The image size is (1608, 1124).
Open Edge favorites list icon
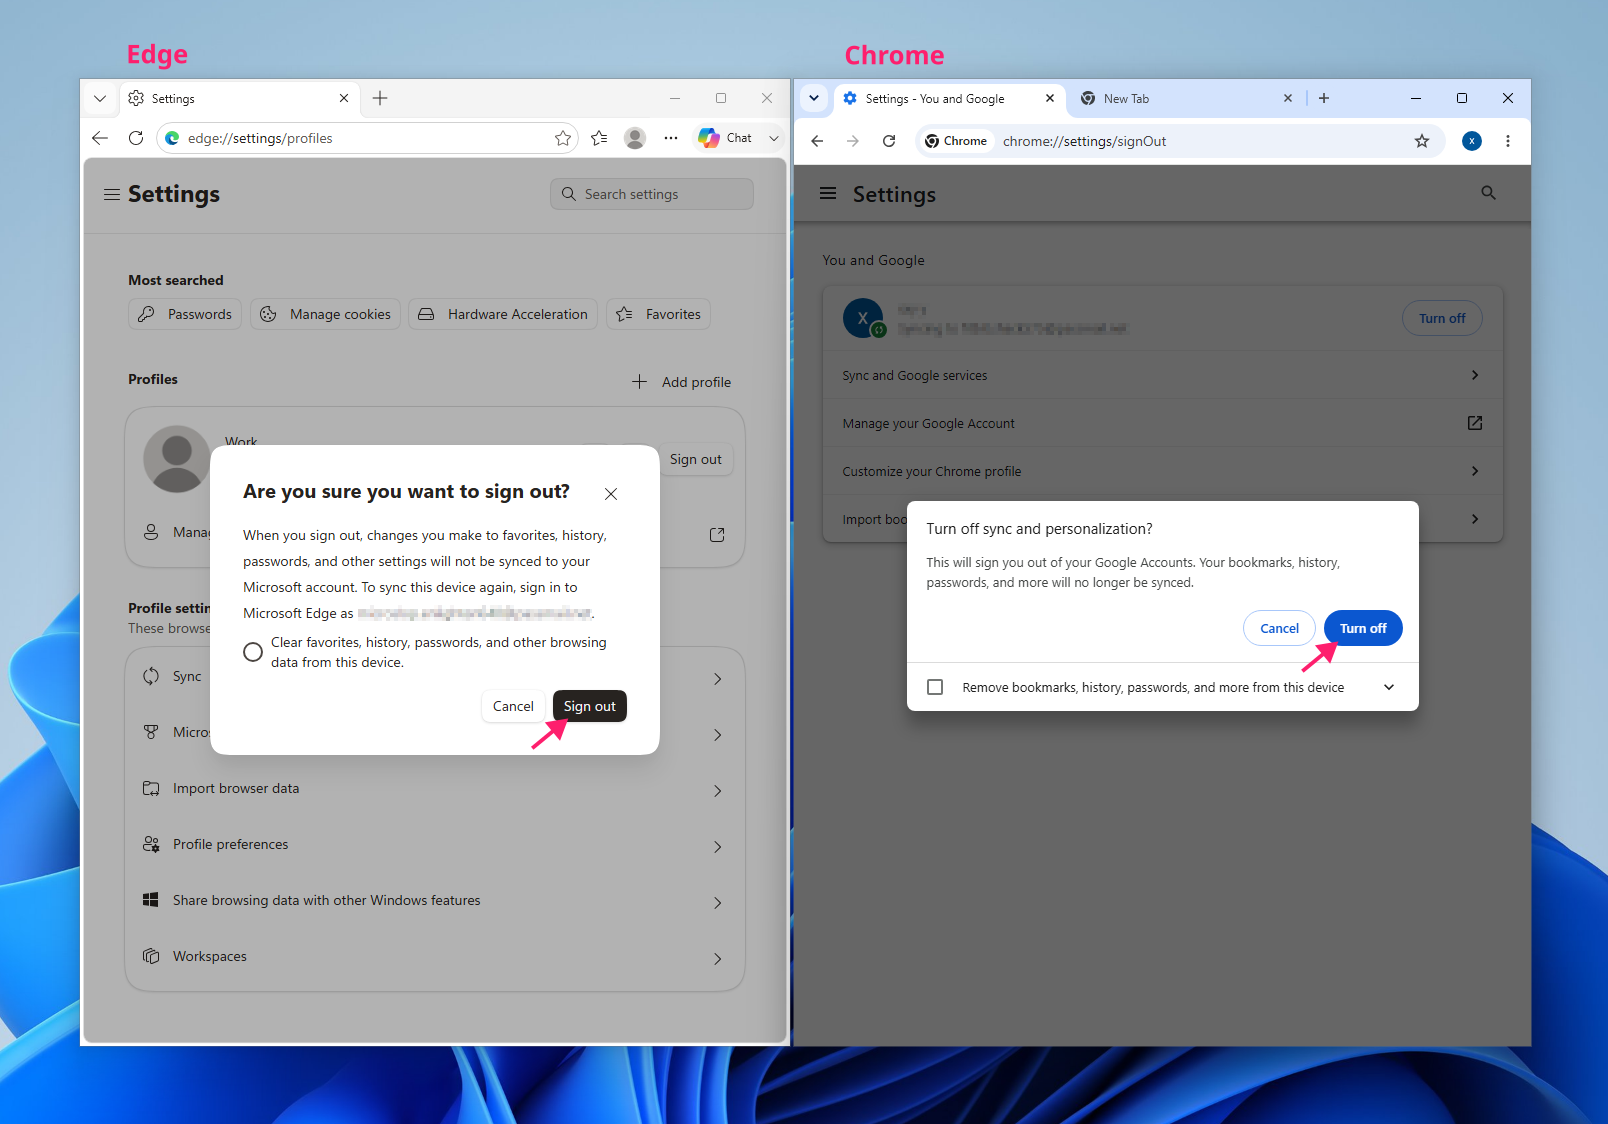599,138
